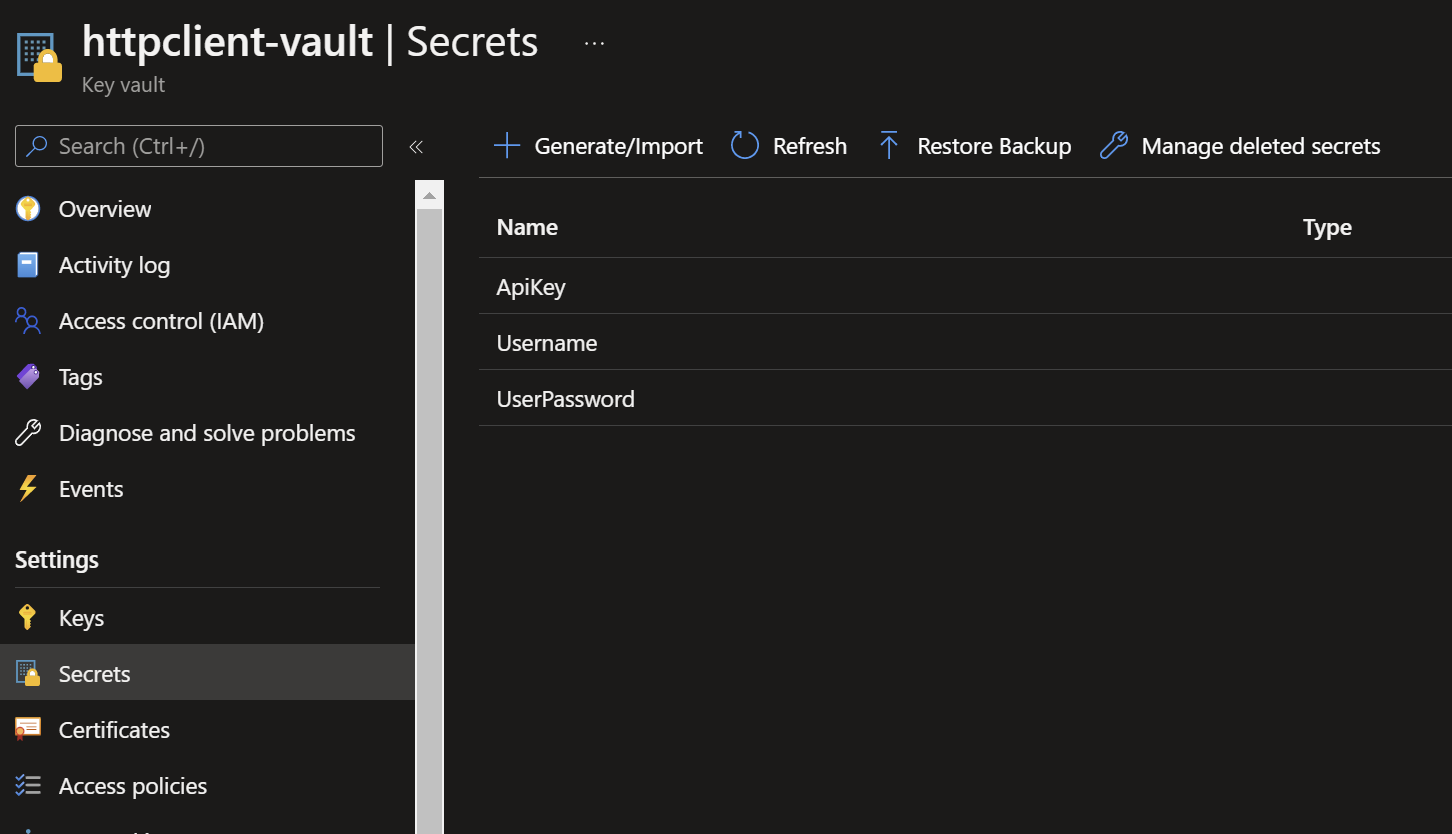Select the Diagnose and solve problems wrench icon

(28, 432)
